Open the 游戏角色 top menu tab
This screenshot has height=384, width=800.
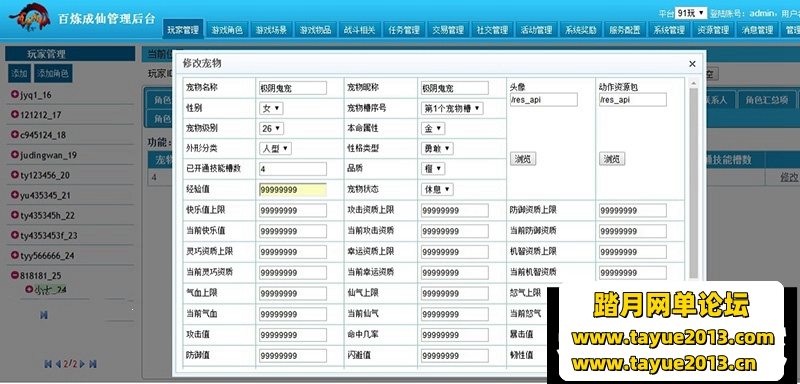[227, 30]
